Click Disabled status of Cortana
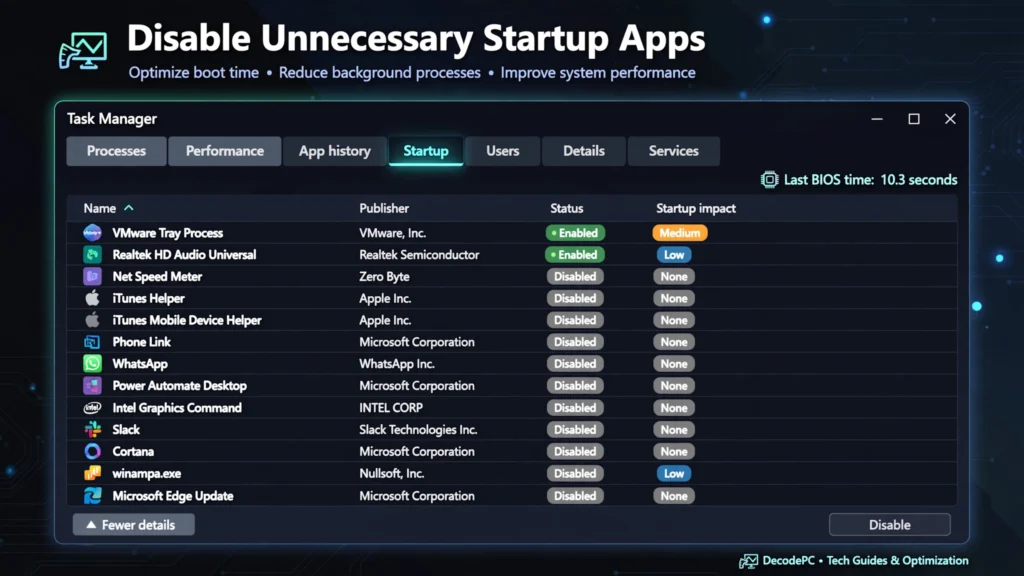Image resolution: width=1024 pixels, height=576 pixels. (x=575, y=451)
